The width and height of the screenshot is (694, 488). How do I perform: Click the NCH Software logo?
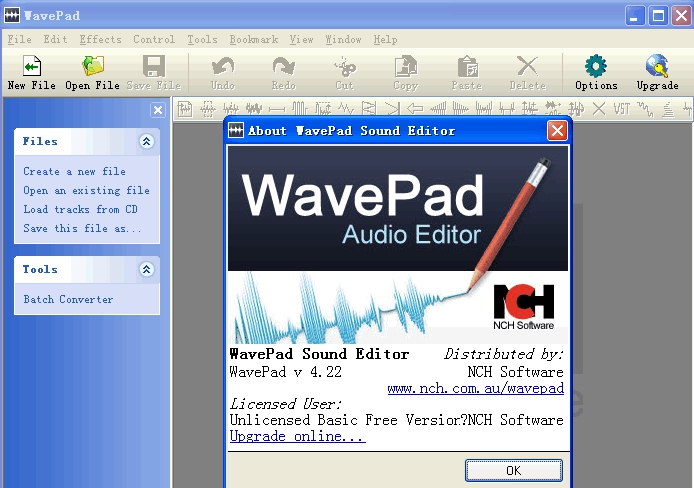click(523, 307)
